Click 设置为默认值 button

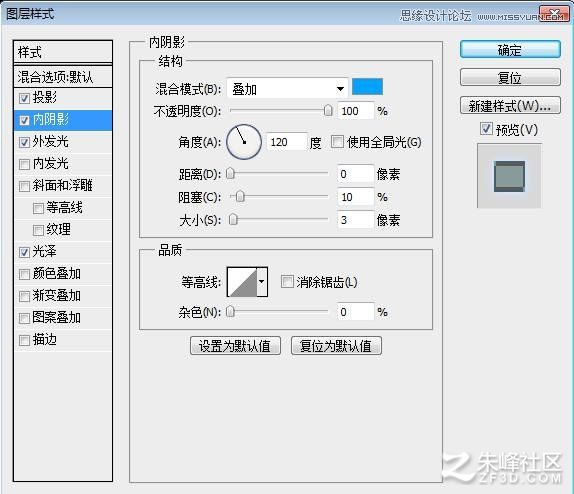tap(235, 345)
